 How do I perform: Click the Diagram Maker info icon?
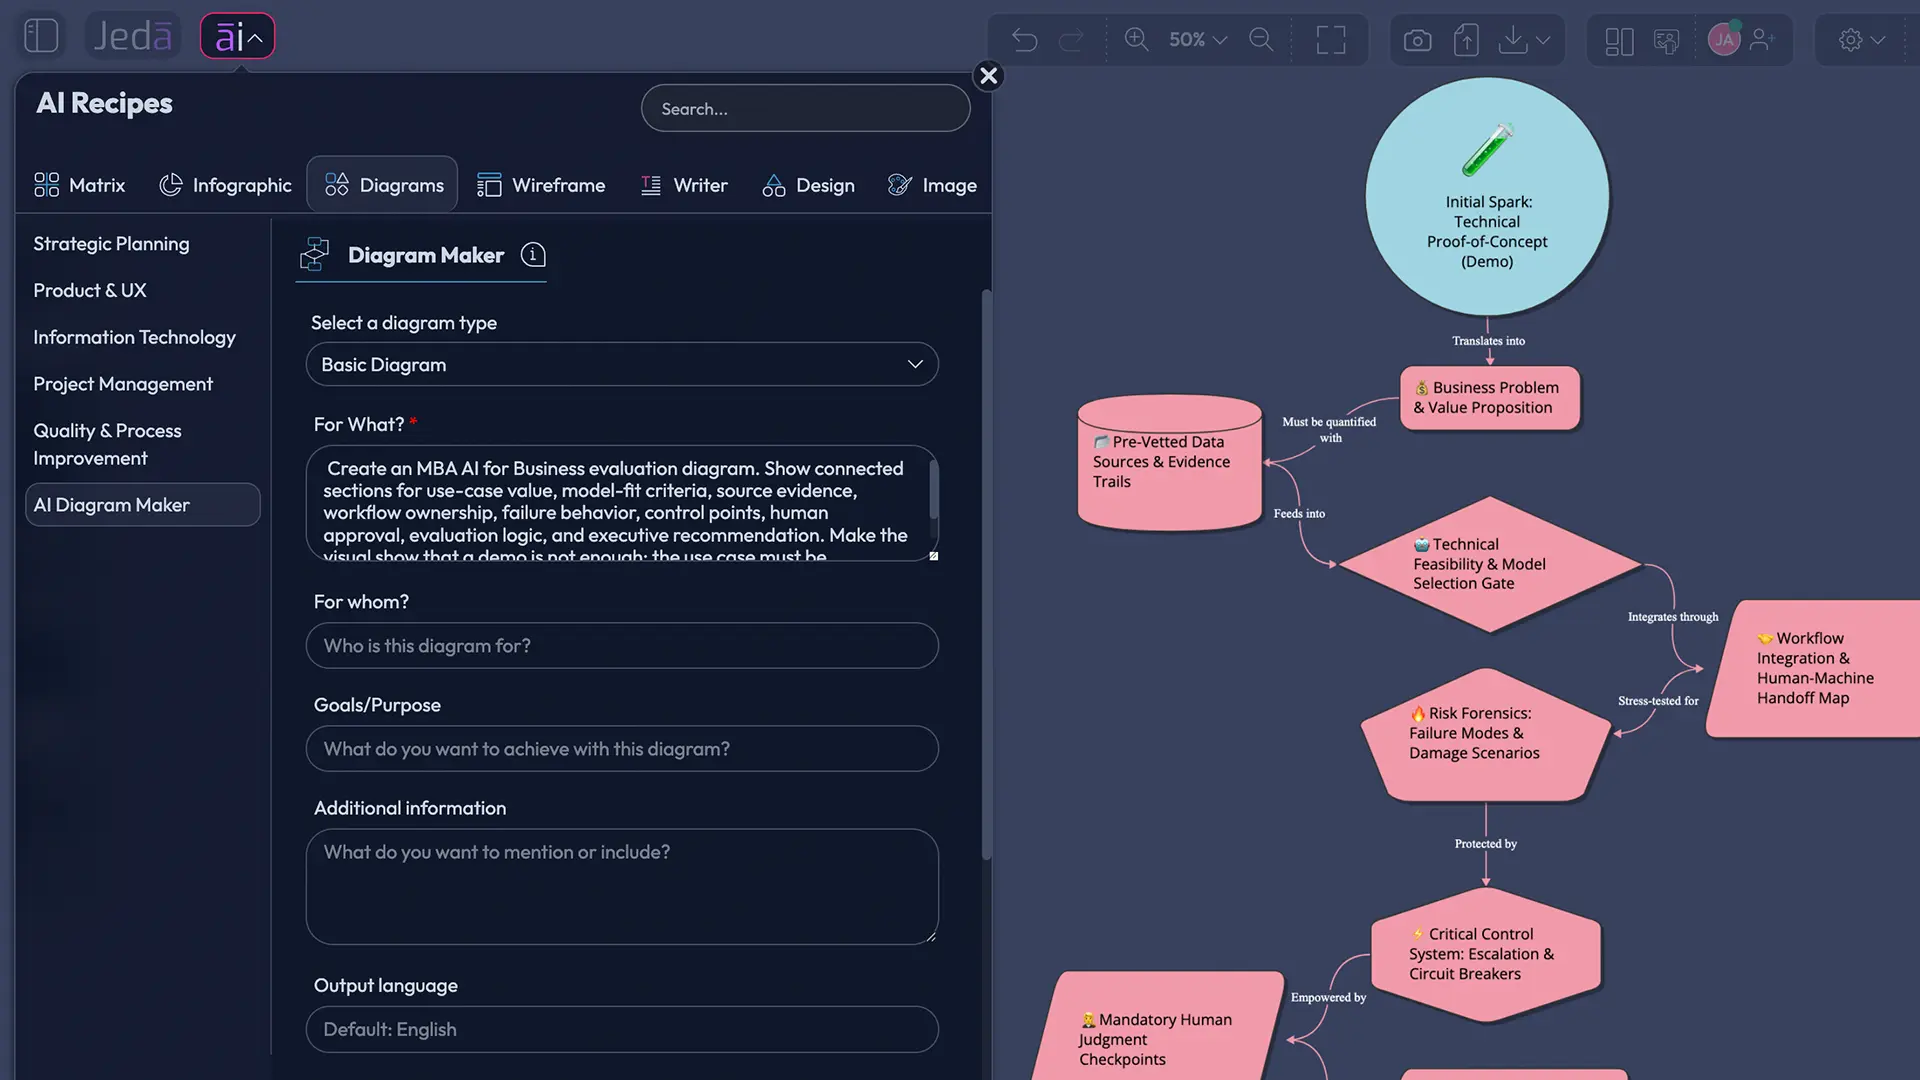point(533,255)
